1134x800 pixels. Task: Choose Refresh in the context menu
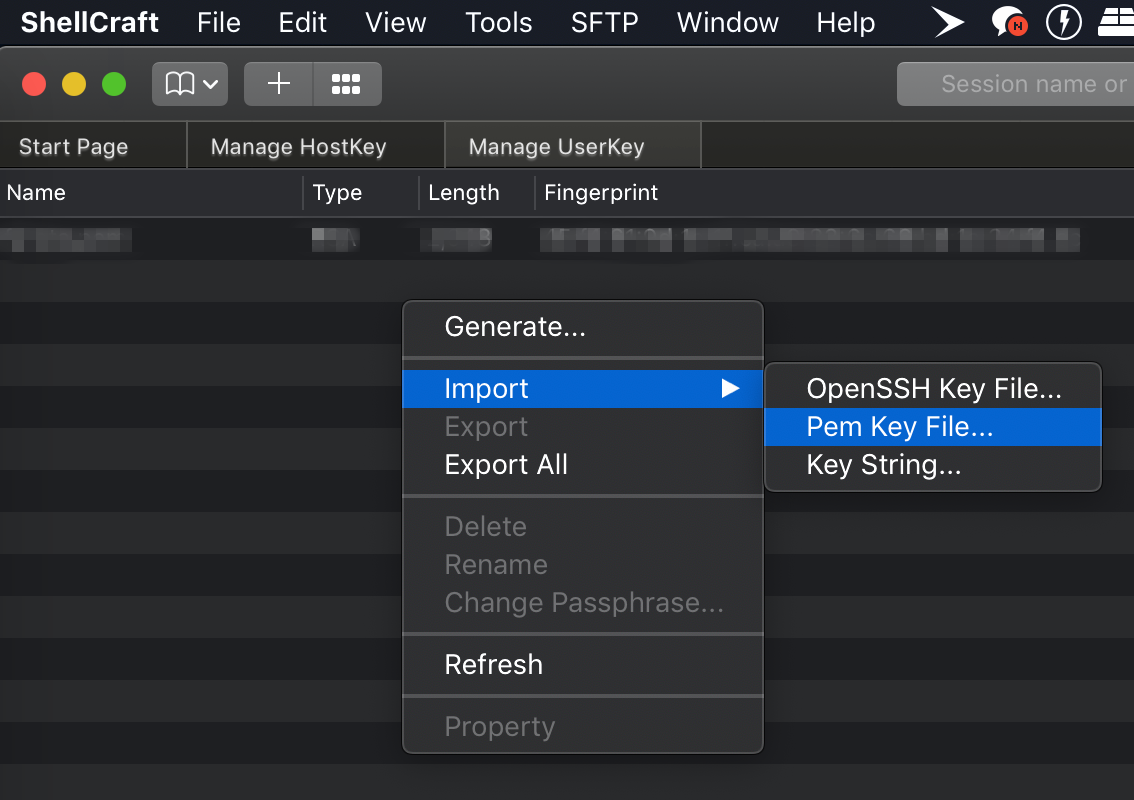click(583, 664)
